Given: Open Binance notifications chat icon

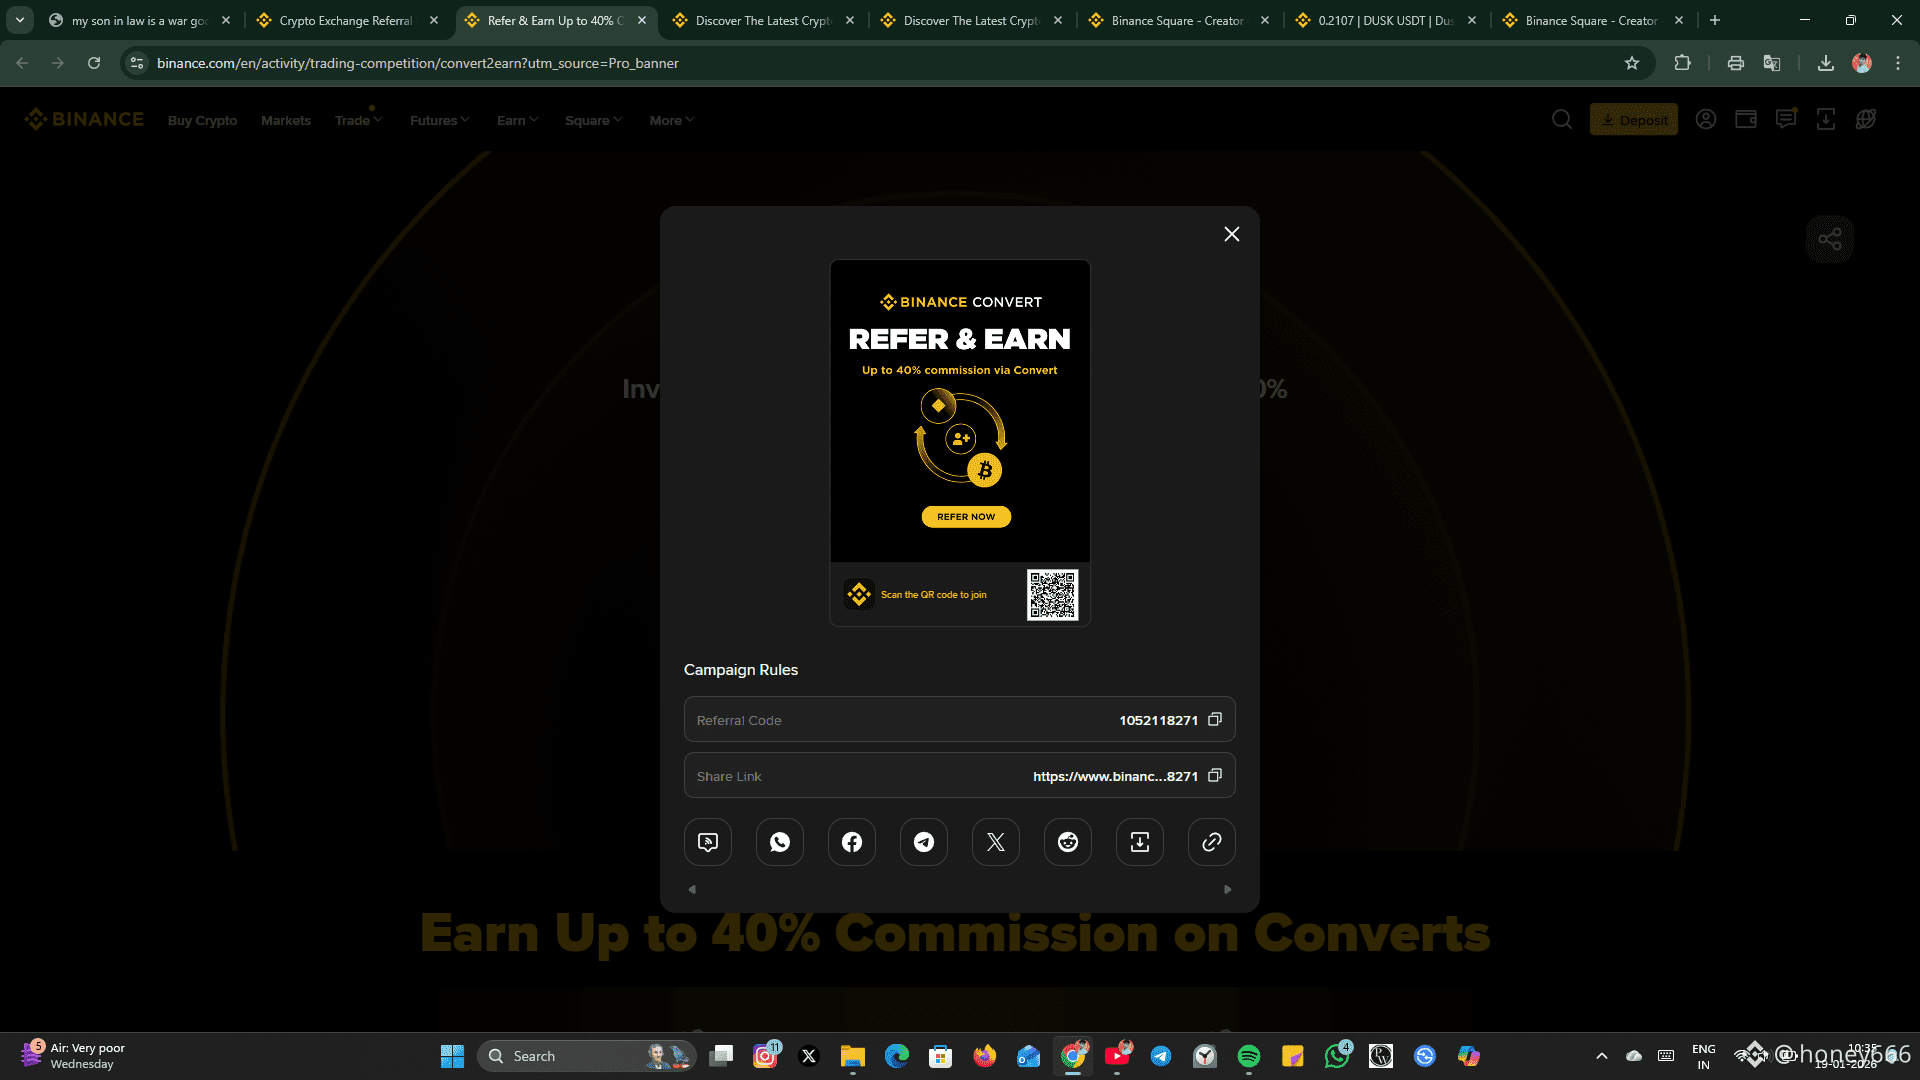Looking at the screenshot, I should click(1786, 120).
